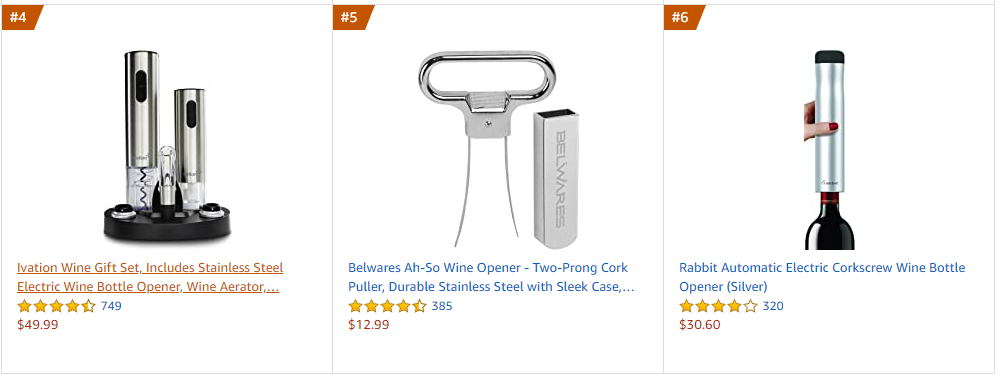
Task: Click the star rating for the Rabbit corkscrew
Action: click(x=719, y=307)
